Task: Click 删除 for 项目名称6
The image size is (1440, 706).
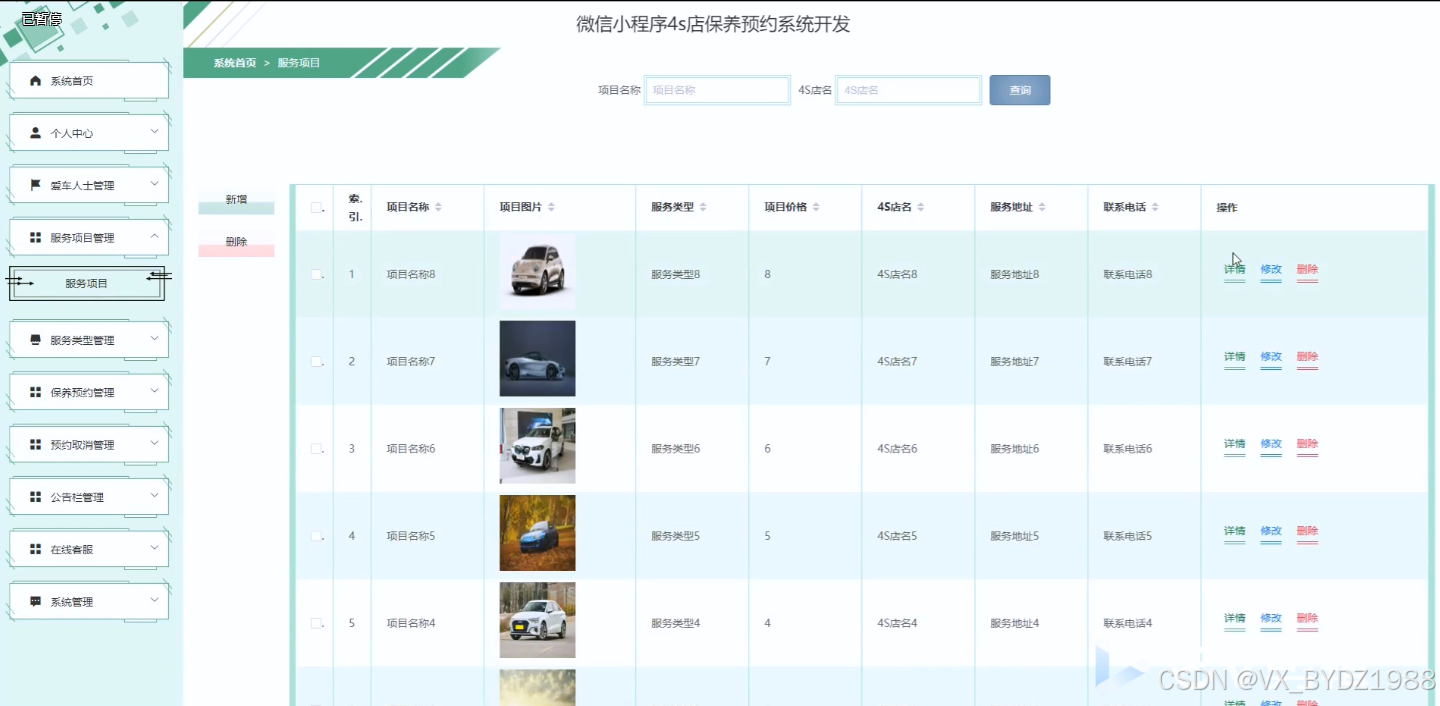Action: [x=1307, y=445]
